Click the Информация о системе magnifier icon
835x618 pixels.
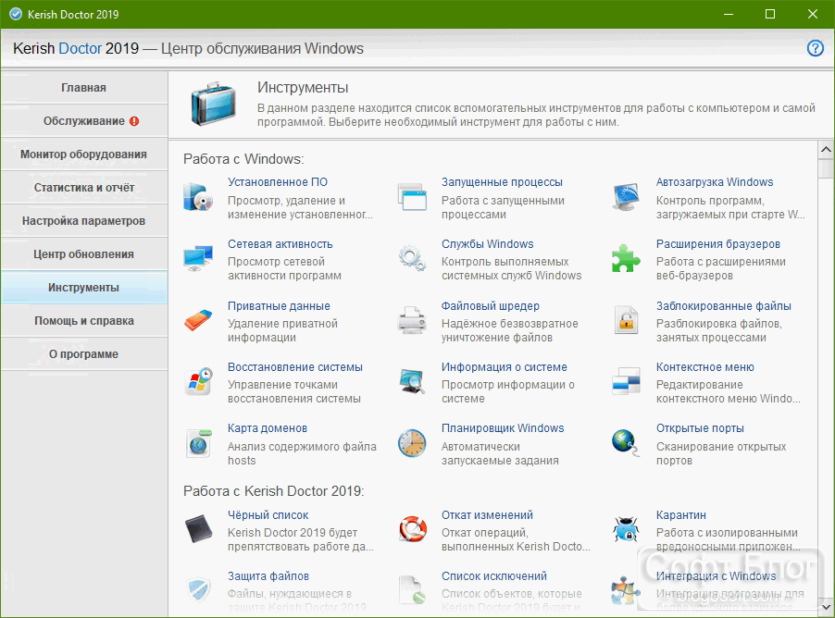point(412,381)
